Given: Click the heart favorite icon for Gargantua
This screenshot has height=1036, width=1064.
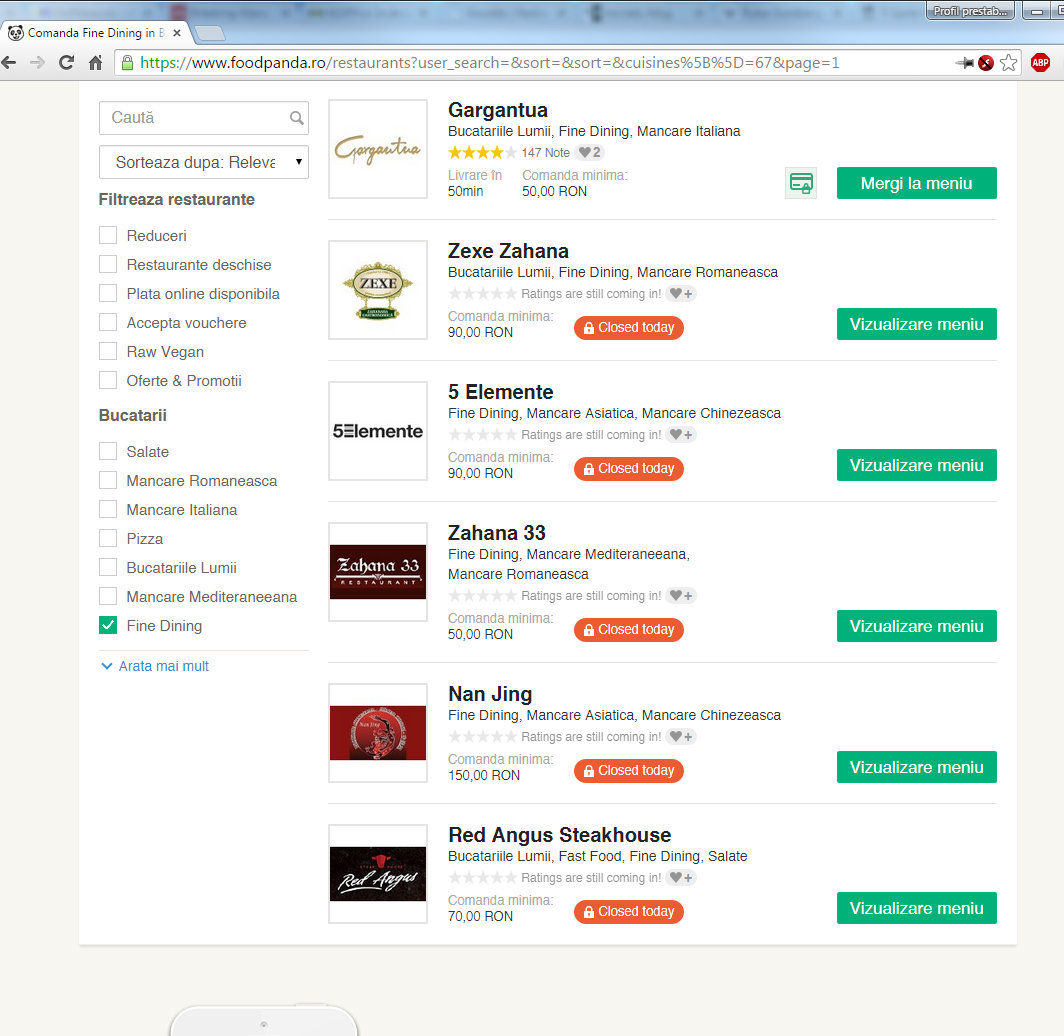Looking at the screenshot, I should [589, 153].
